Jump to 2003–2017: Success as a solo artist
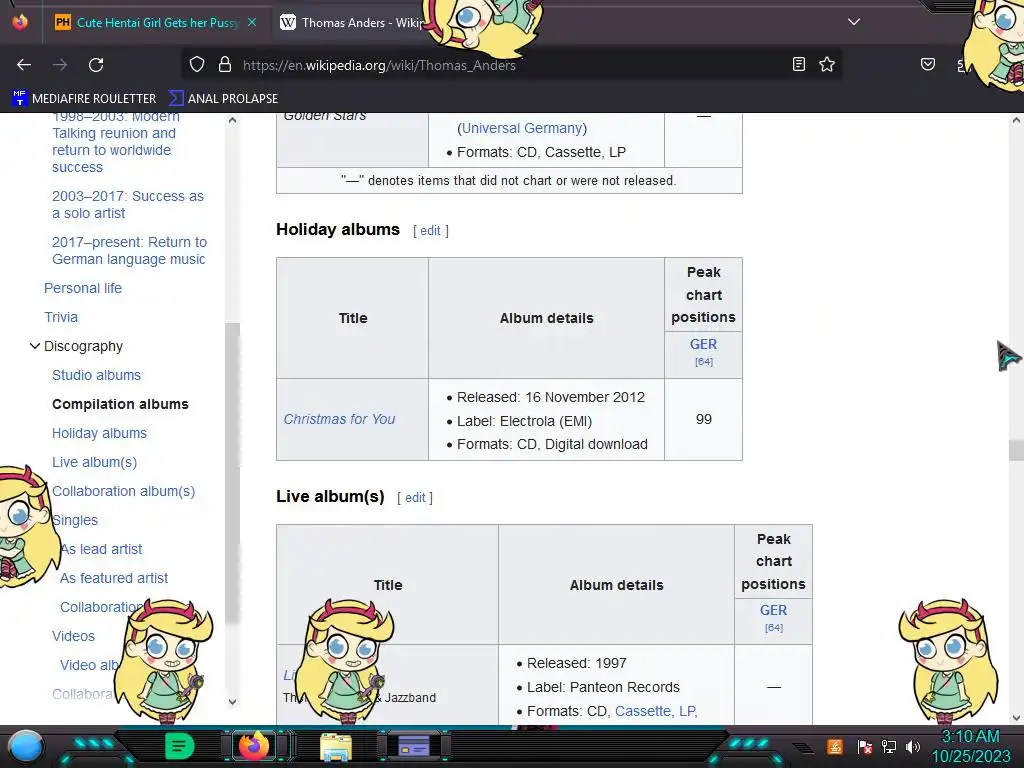 point(128,204)
